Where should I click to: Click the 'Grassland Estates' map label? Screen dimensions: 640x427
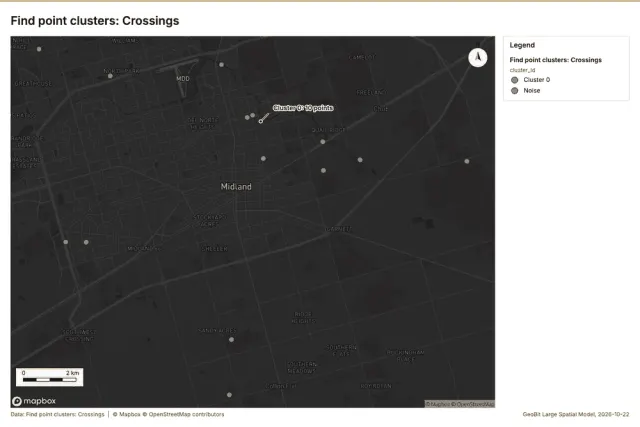[26, 162]
